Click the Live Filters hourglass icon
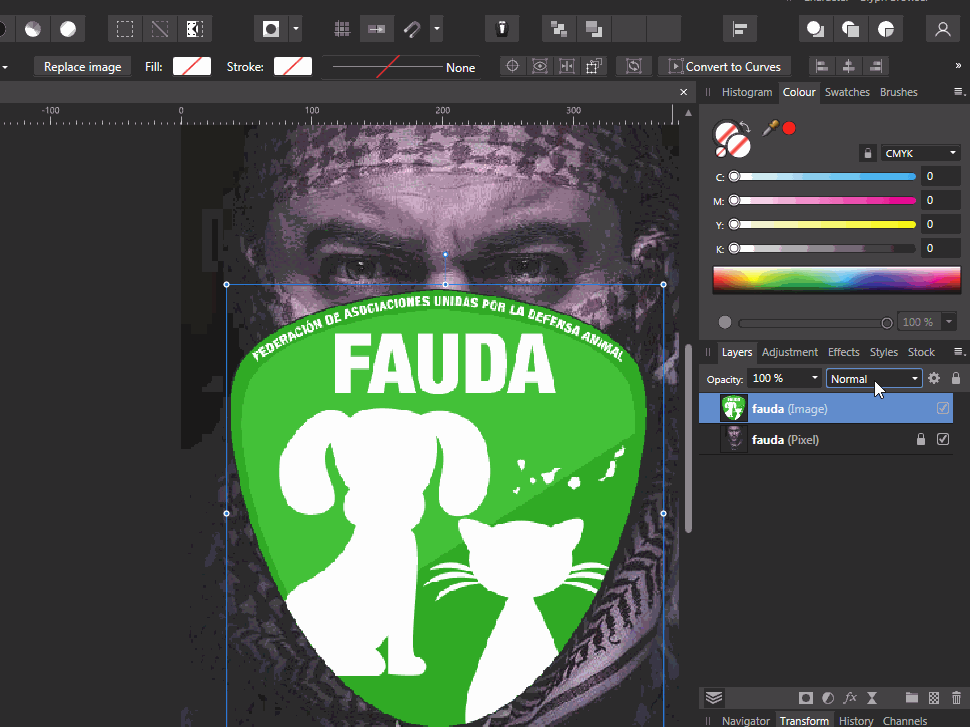This screenshot has width=970, height=727. coord(872,698)
